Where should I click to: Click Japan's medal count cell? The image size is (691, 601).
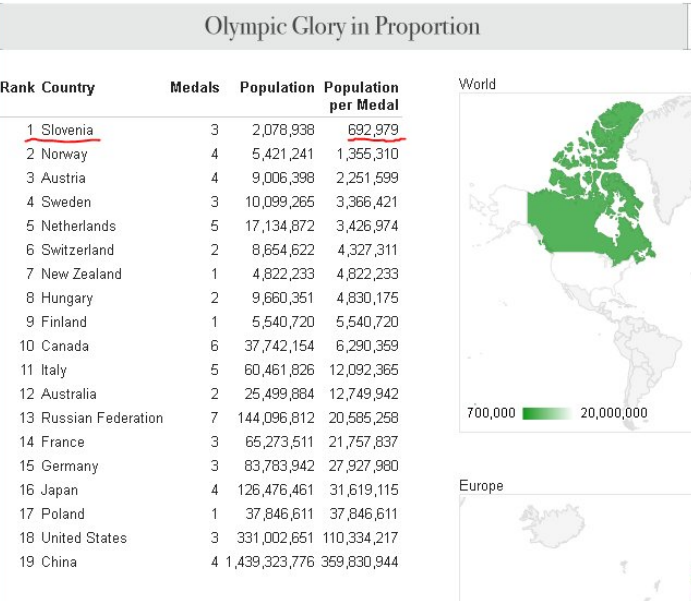(x=214, y=490)
